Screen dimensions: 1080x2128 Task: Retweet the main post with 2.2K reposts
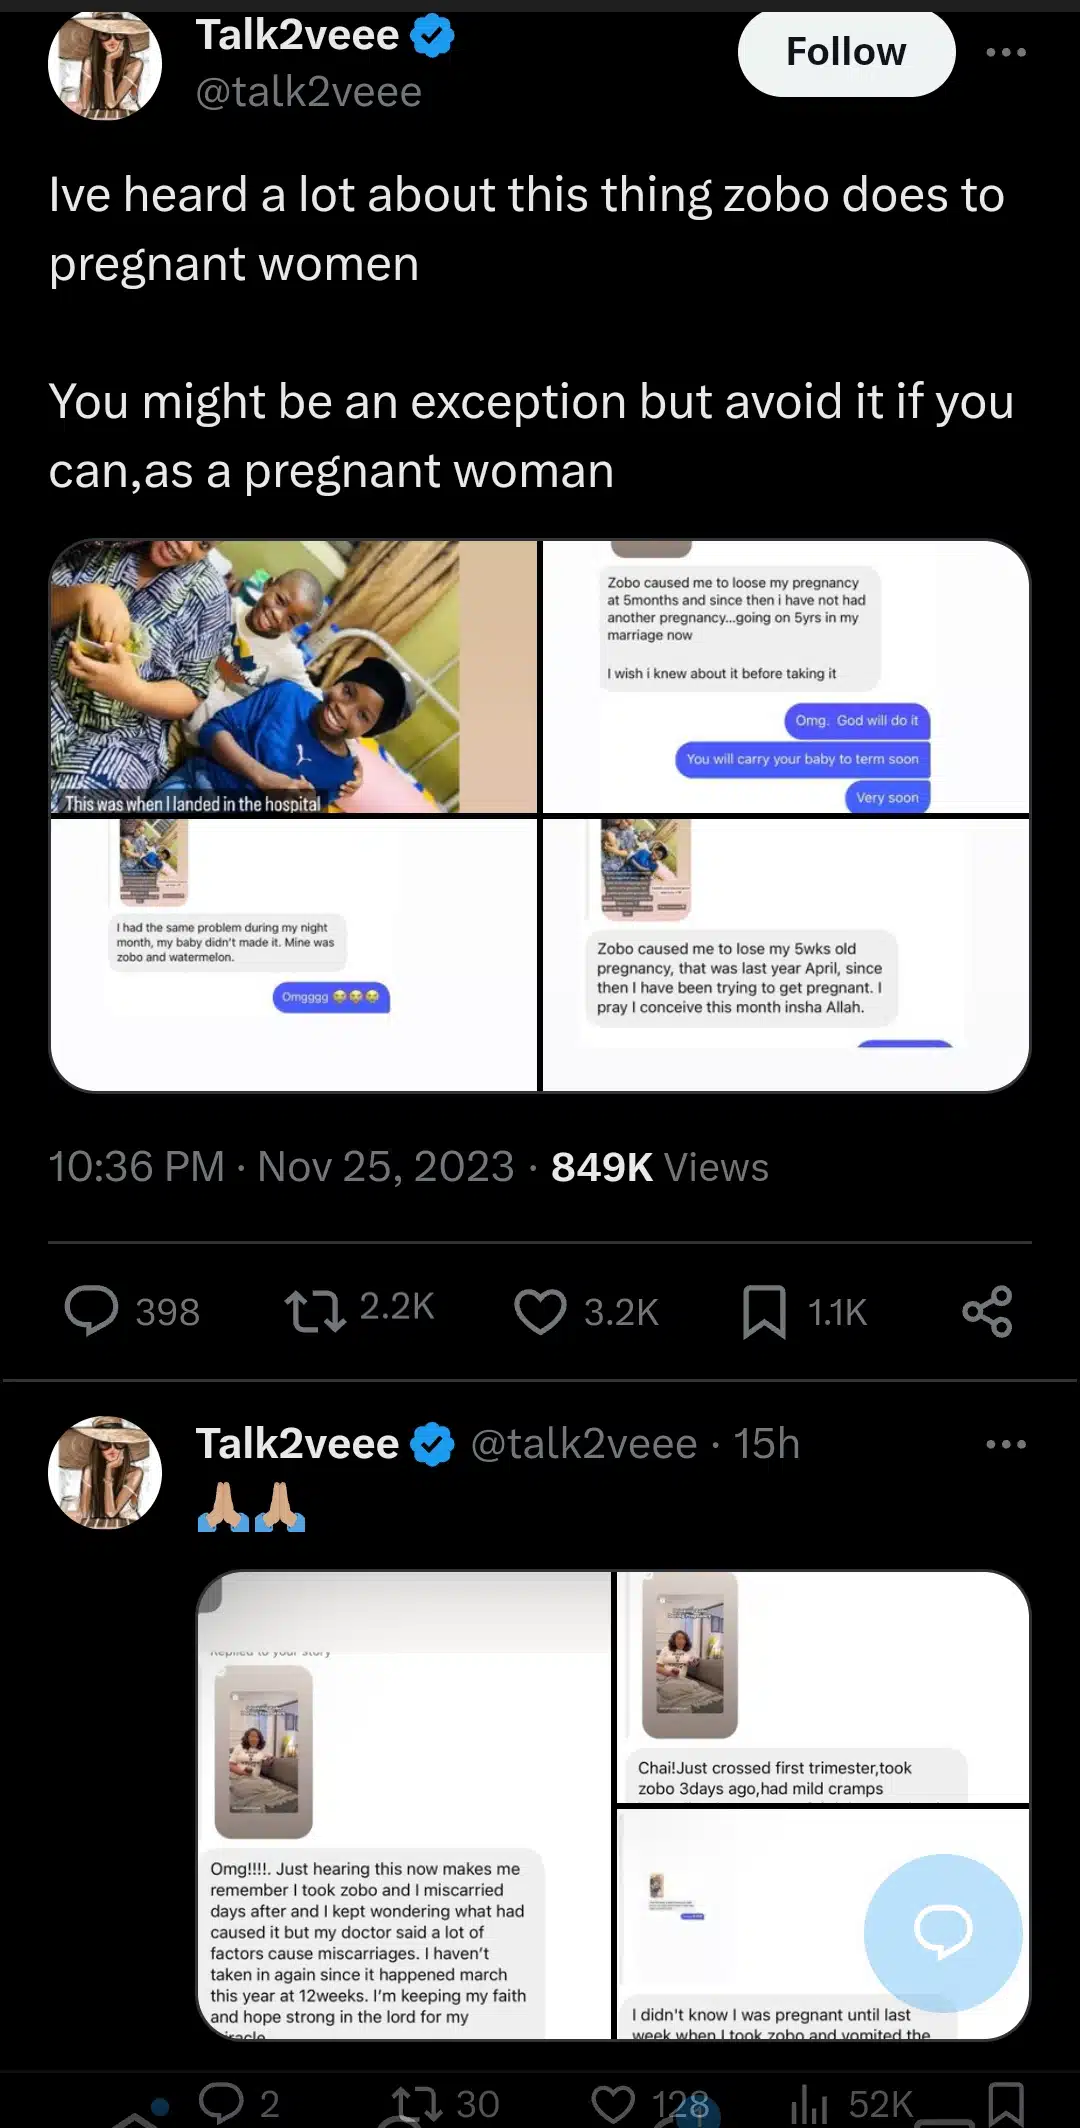click(x=316, y=1311)
